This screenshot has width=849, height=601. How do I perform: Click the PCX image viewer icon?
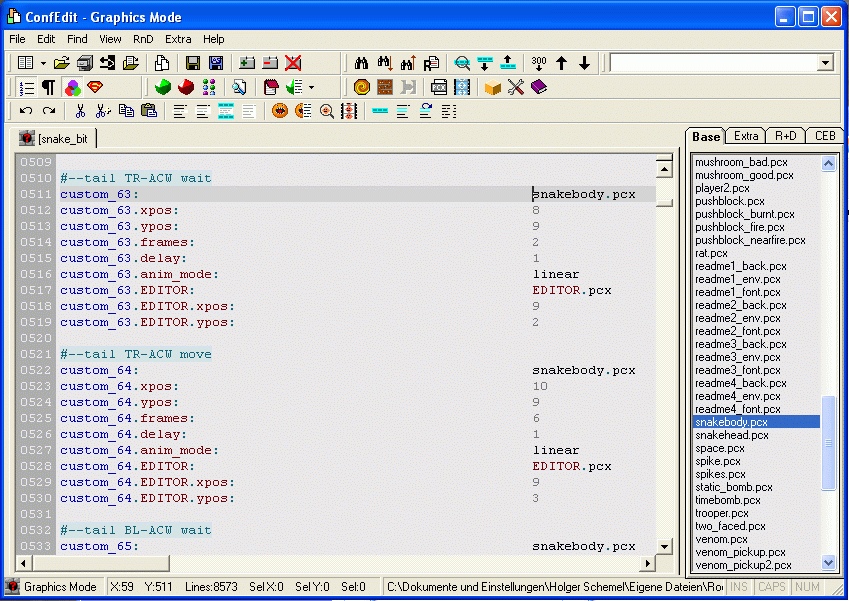(x=439, y=87)
